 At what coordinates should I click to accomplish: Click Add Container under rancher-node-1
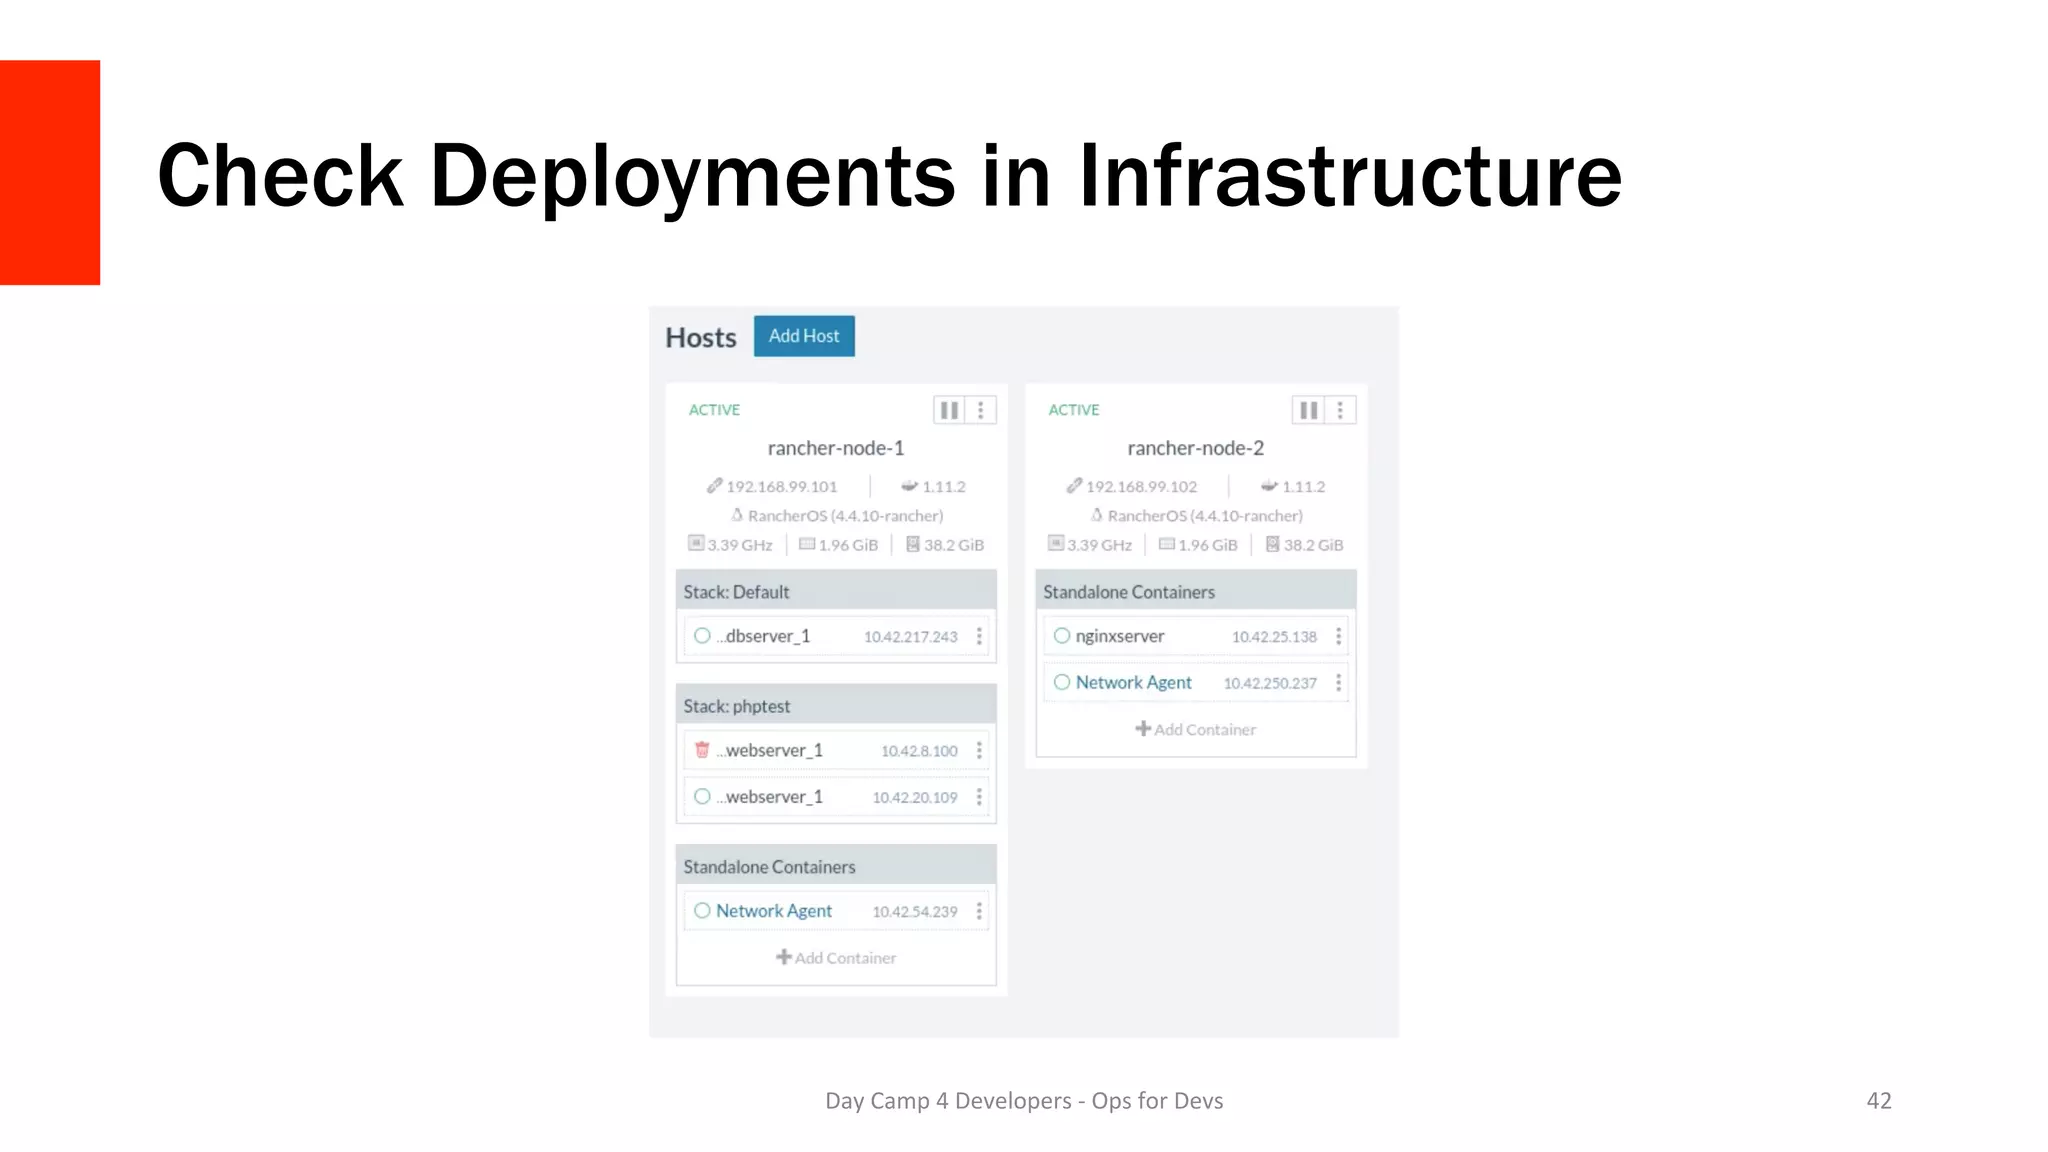pyautogui.click(x=836, y=958)
